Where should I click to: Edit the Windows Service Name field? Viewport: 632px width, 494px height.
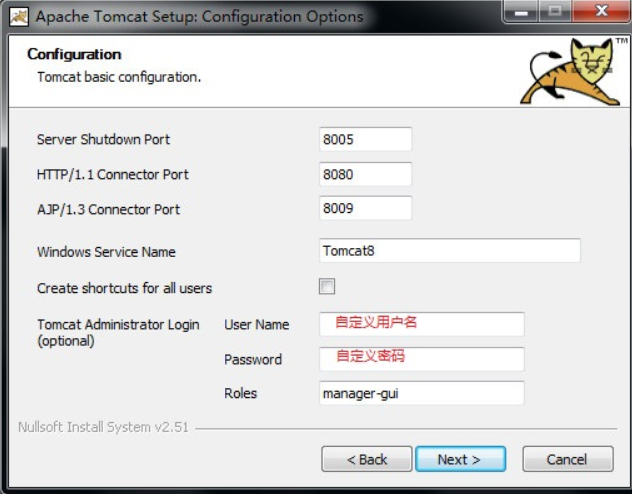[449, 251]
